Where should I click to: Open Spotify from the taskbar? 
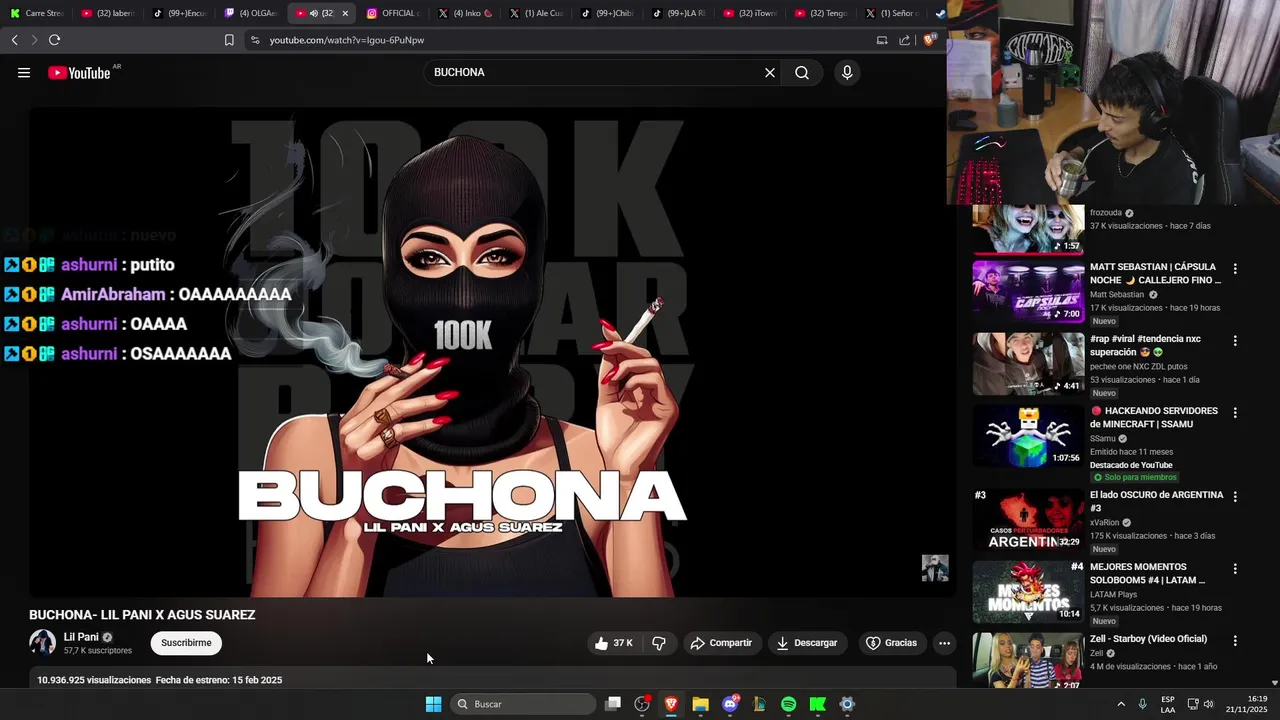tap(788, 704)
